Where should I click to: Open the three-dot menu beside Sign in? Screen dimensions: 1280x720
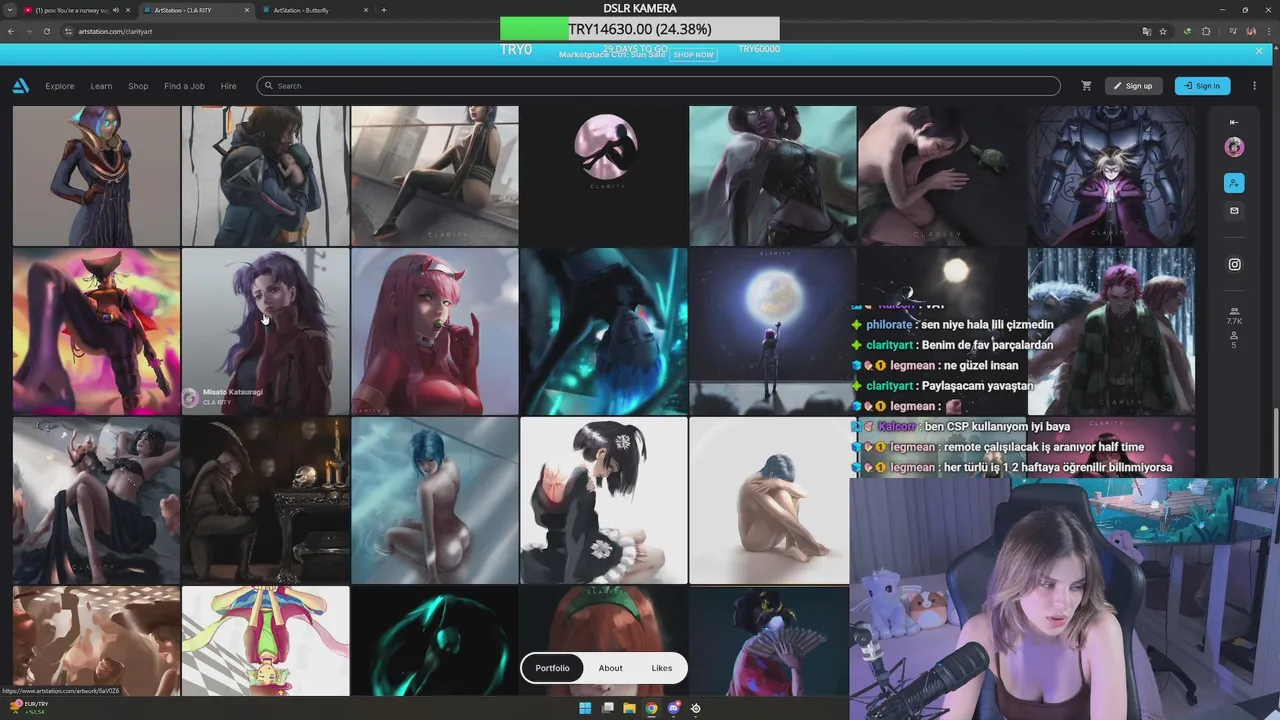pos(1254,86)
